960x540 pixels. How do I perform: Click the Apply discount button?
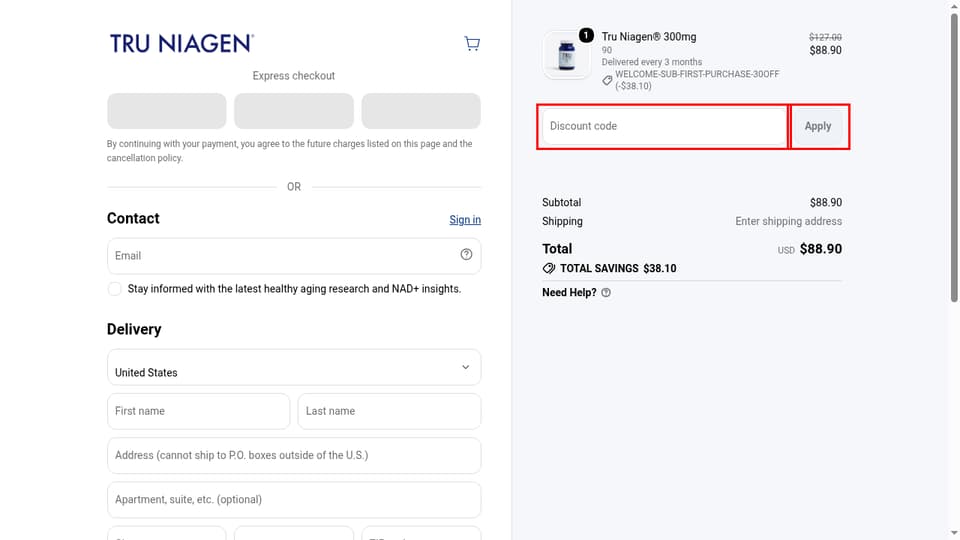tap(818, 126)
